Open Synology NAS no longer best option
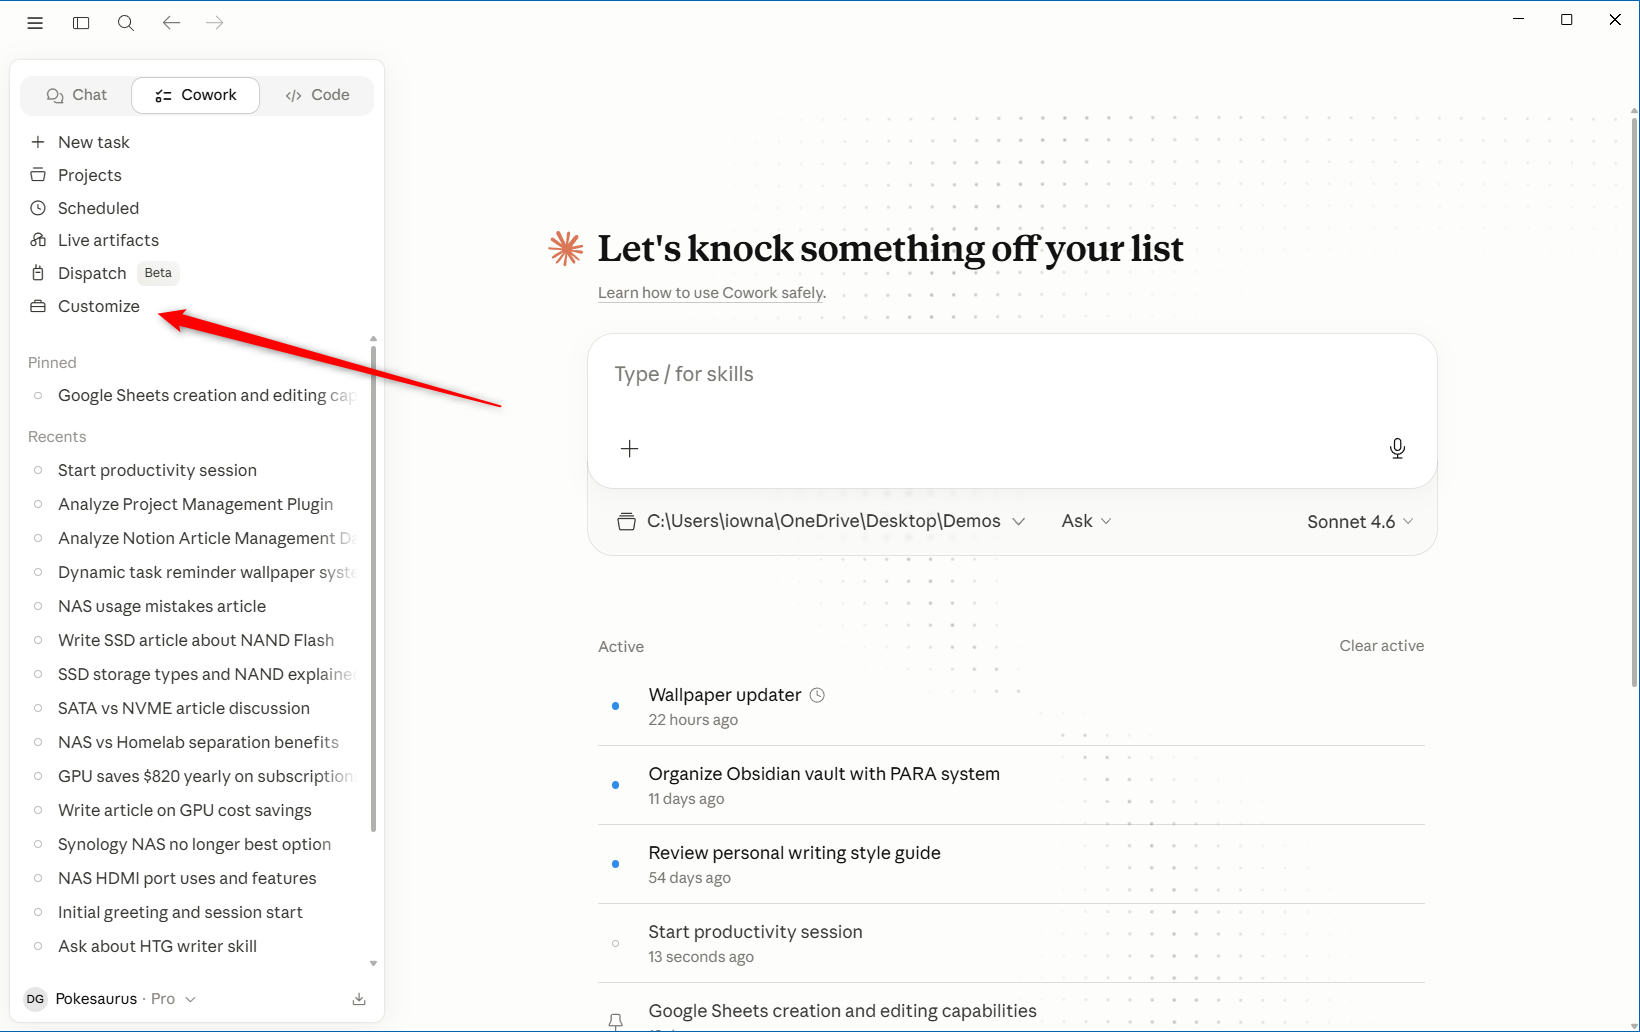The height and width of the screenshot is (1032, 1640). pos(195,844)
